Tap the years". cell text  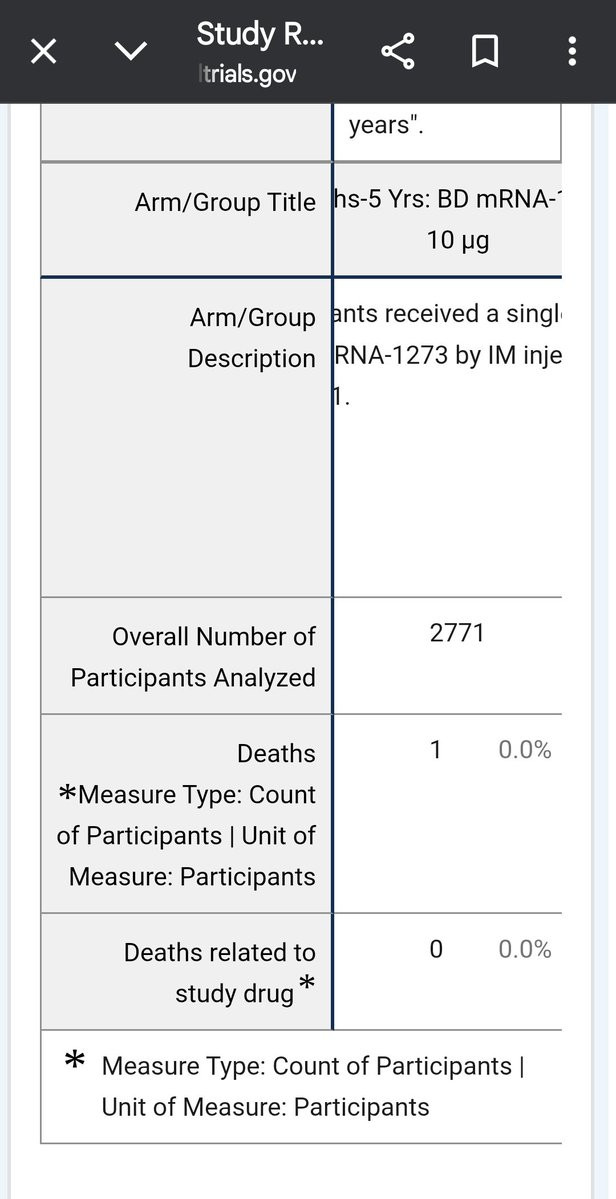pyautogui.click(x=386, y=127)
